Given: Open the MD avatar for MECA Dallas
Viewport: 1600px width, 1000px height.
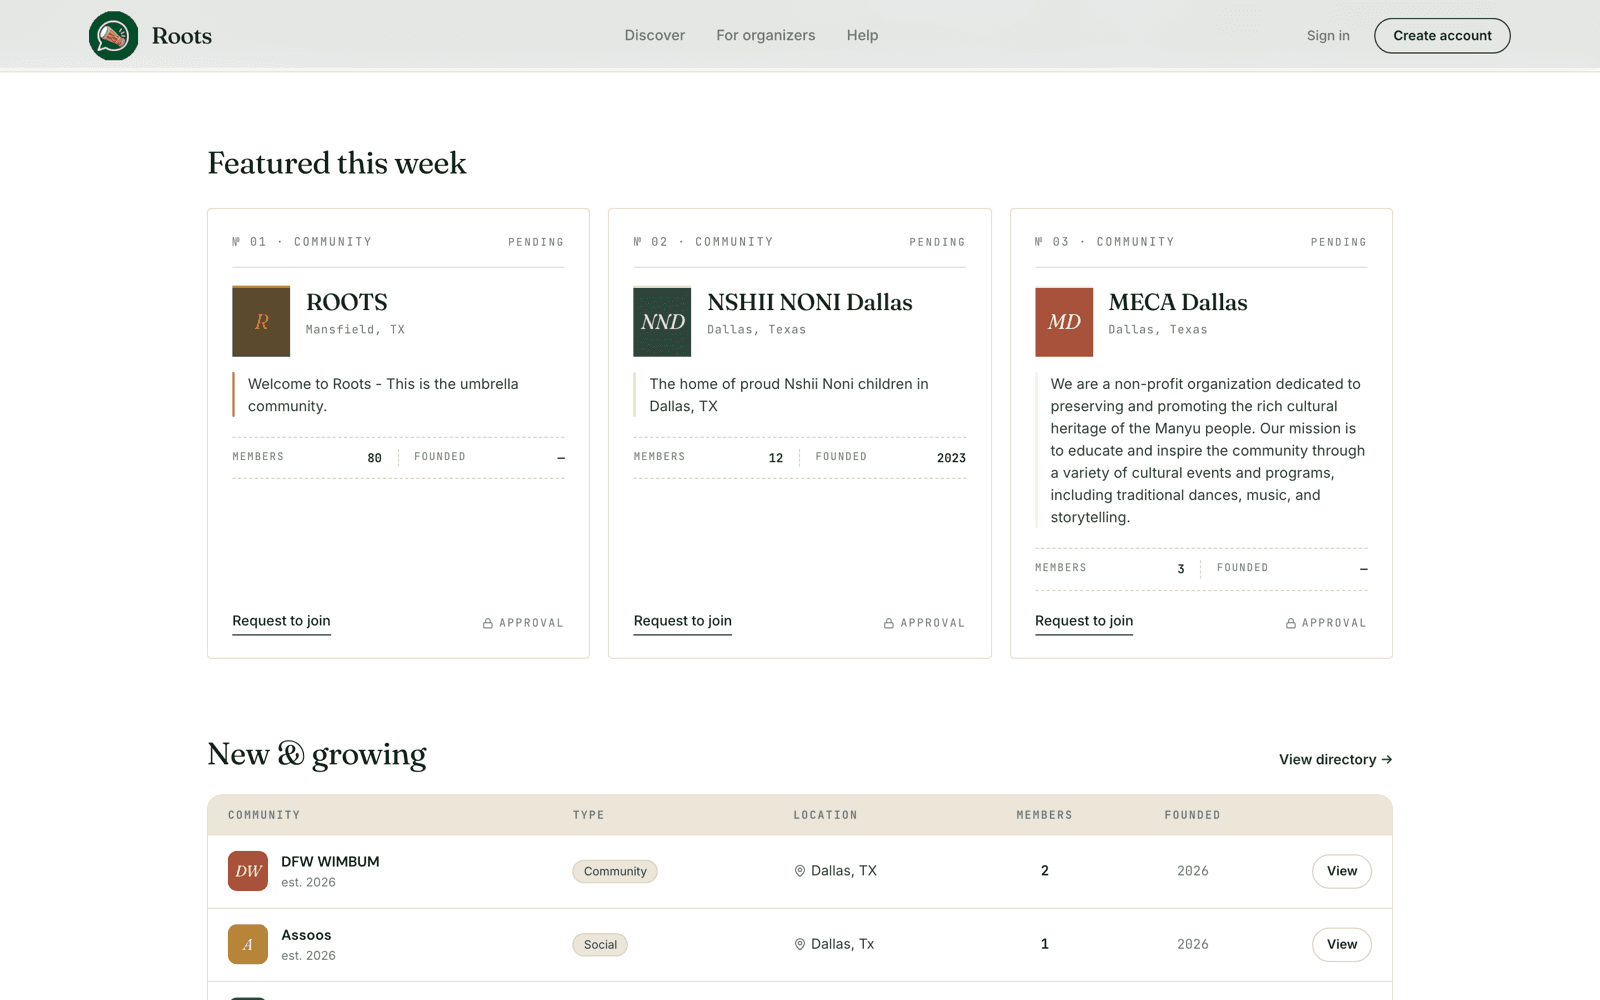Looking at the screenshot, I should tap(1064, 321).
